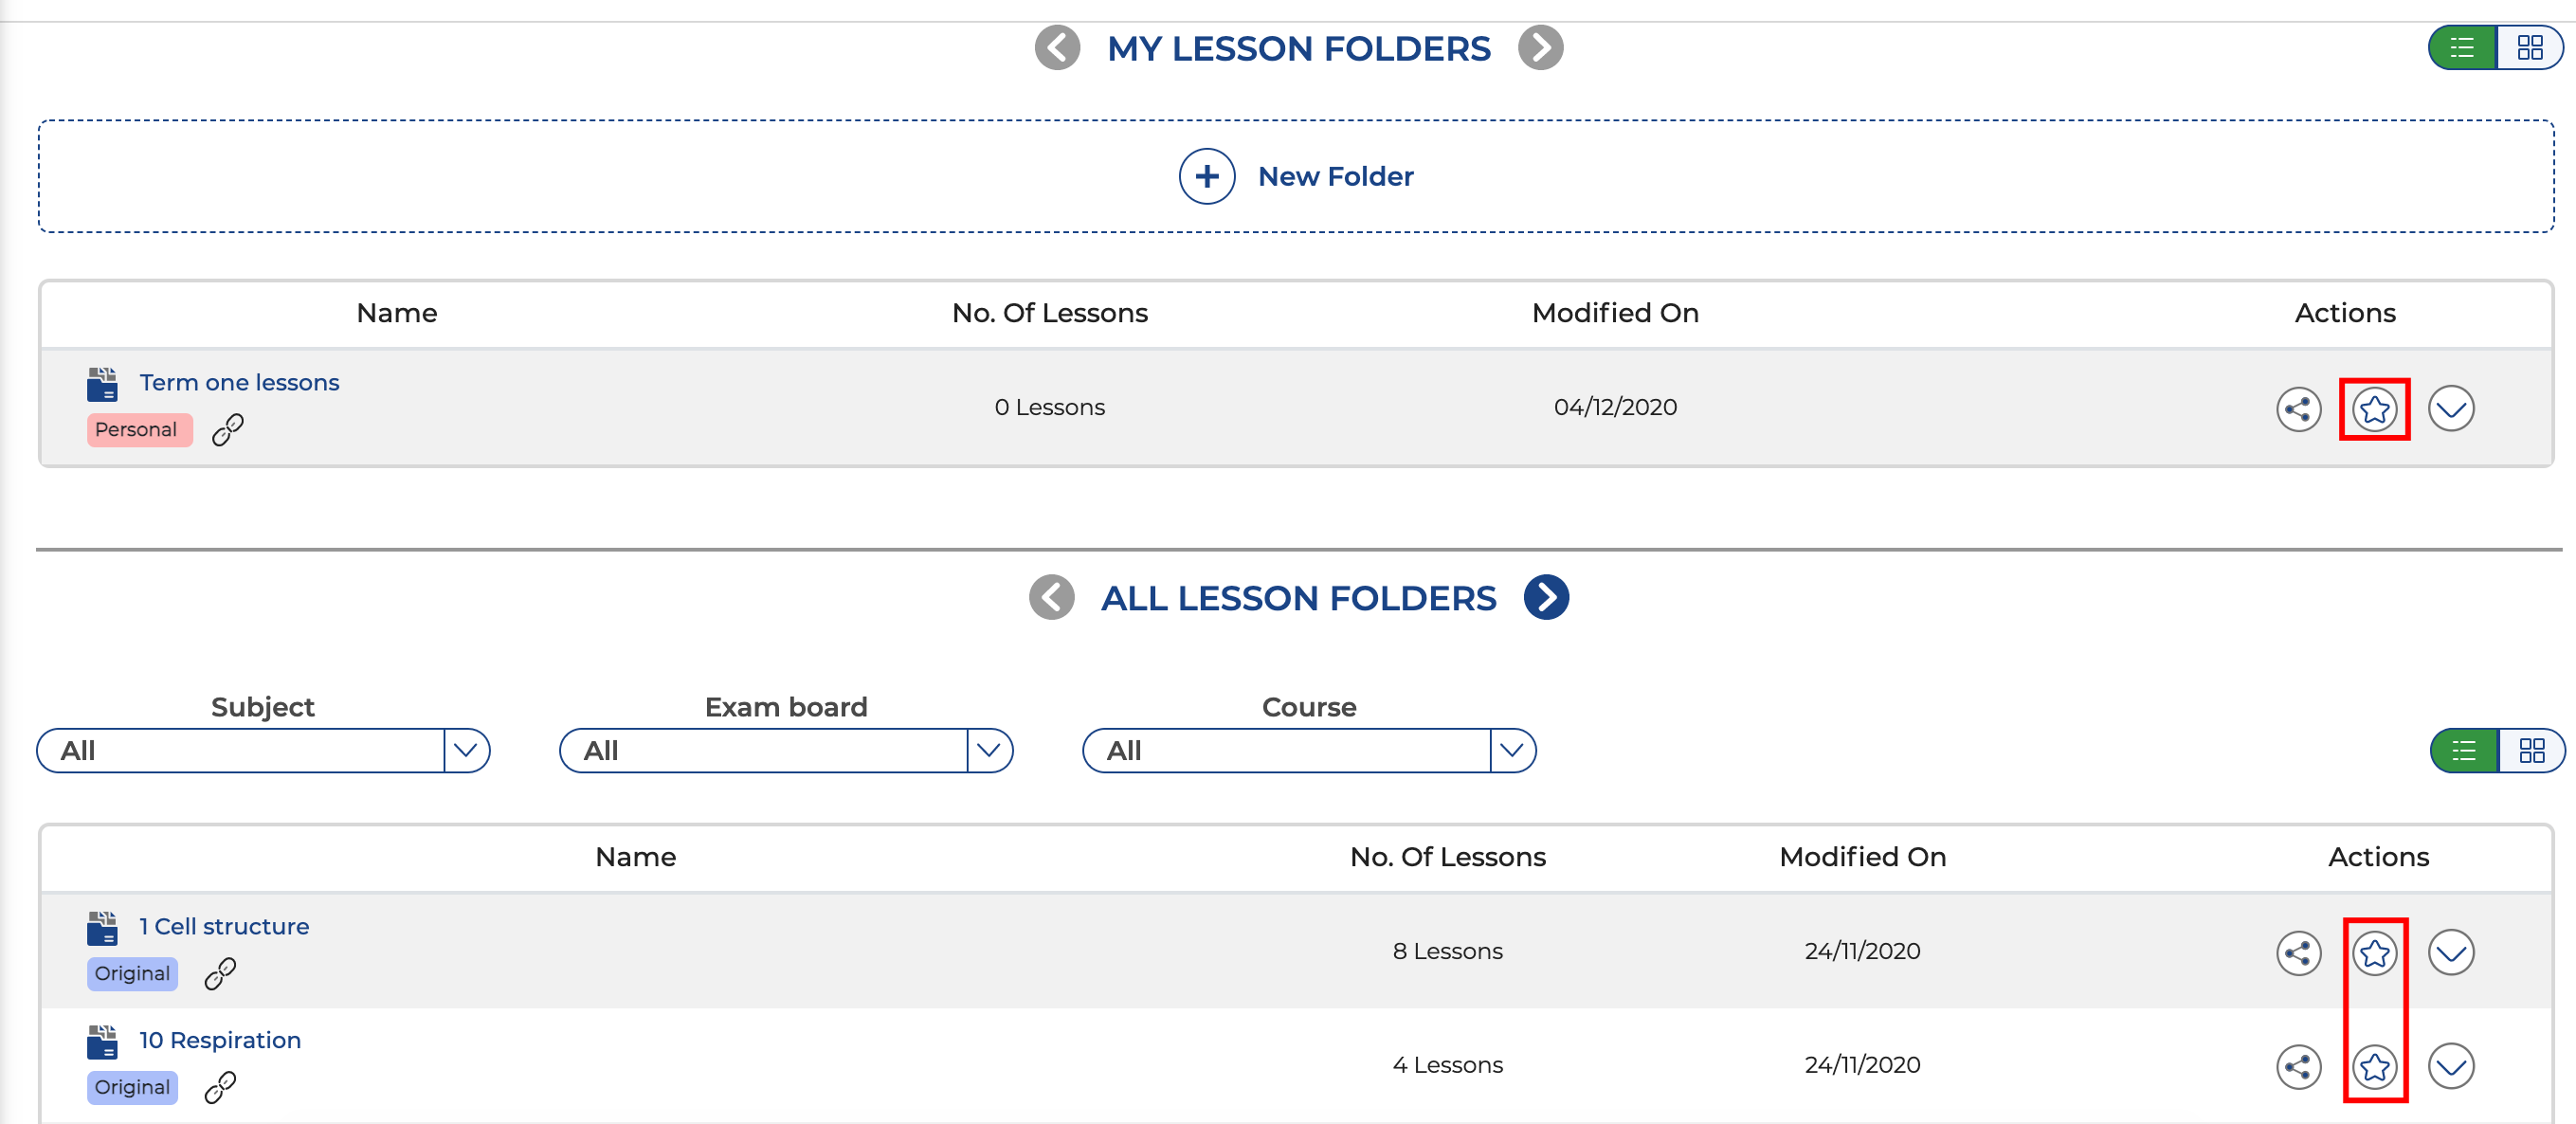Expand actions for 10 Respiration folder
The height and width of the screenshot is (1124, 2576).
[2451, 1067]
